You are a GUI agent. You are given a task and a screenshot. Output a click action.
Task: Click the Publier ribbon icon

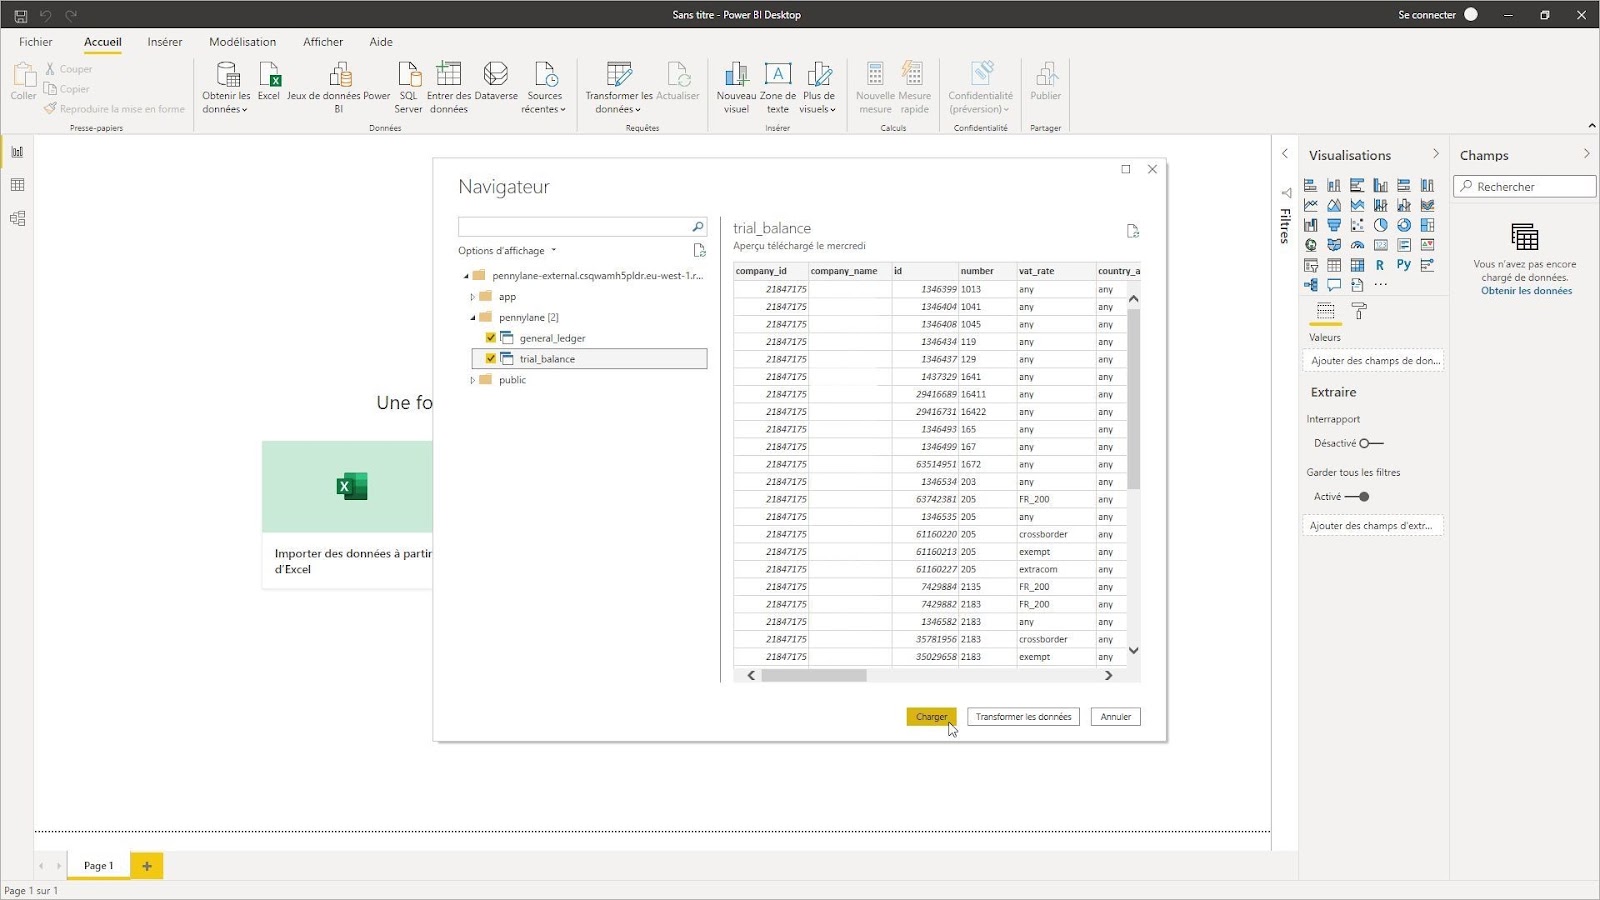pyautogui.click(x=1046, y=81)
